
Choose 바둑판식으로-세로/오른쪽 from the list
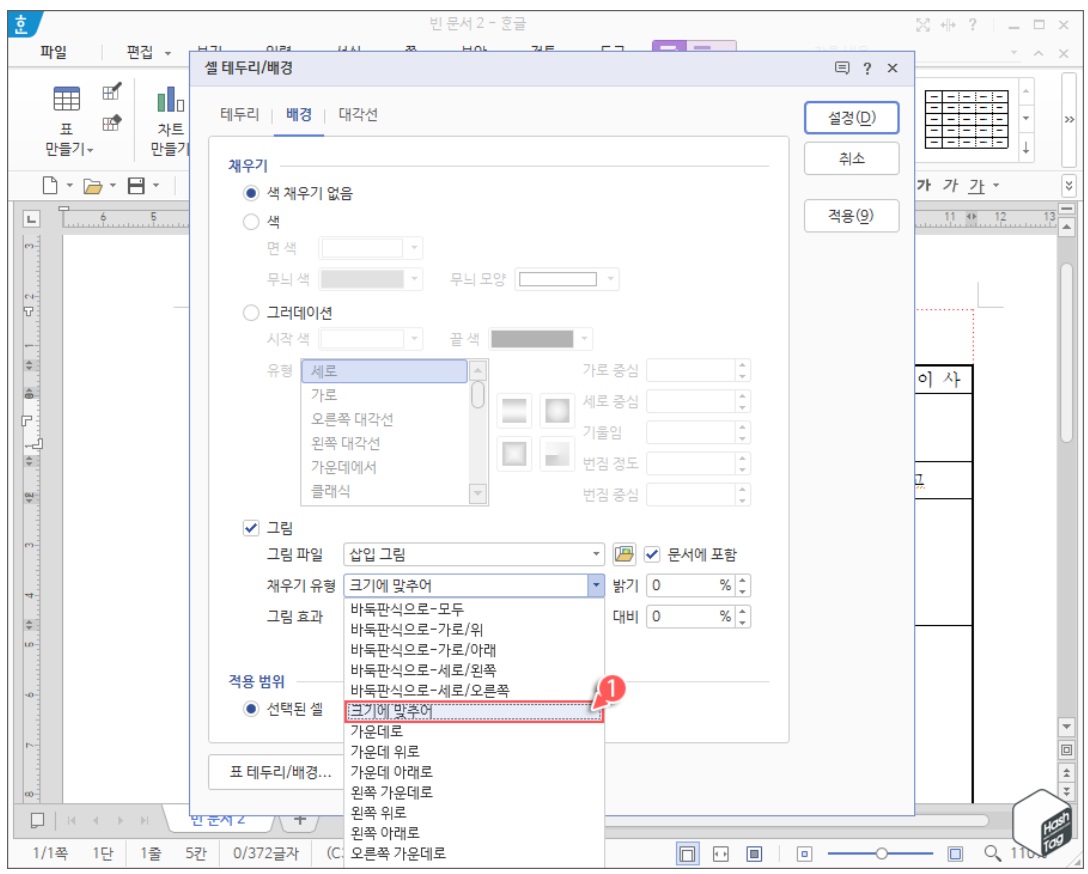[430, 691]
